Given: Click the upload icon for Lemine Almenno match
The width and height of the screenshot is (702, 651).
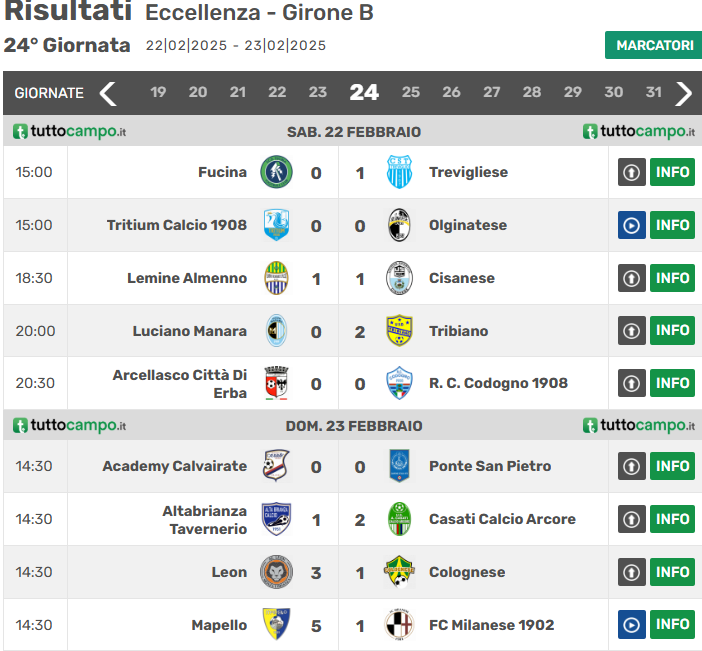Looking at the screenshot, I should 631,278.
